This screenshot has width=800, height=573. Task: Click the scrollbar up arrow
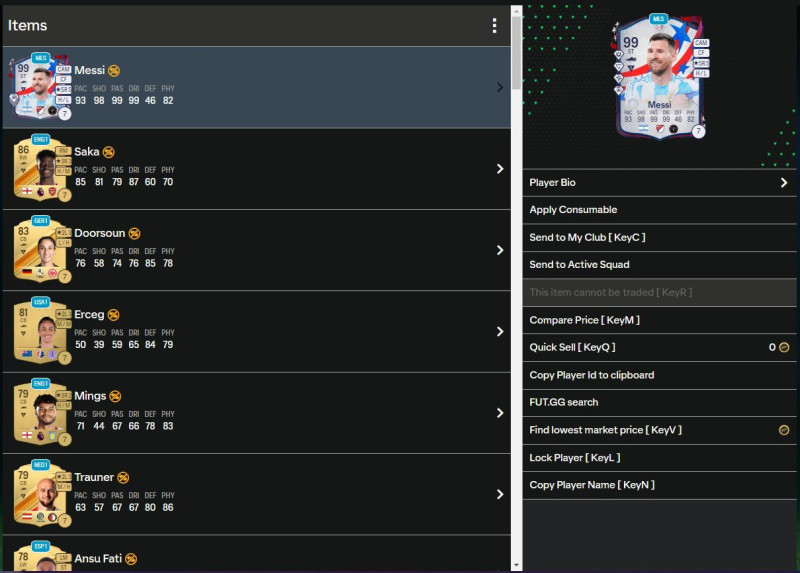pyautogui.click(x=516, y=11)
